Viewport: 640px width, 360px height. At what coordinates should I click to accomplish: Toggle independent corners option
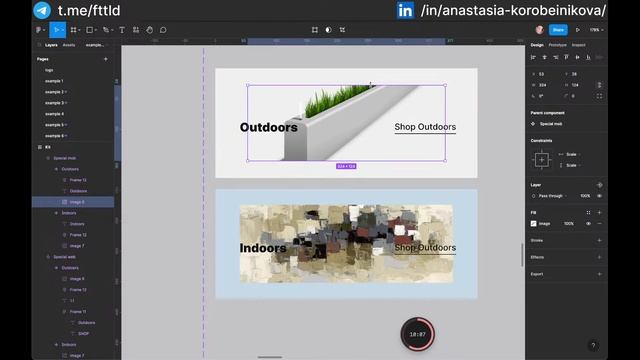point(599,96)
